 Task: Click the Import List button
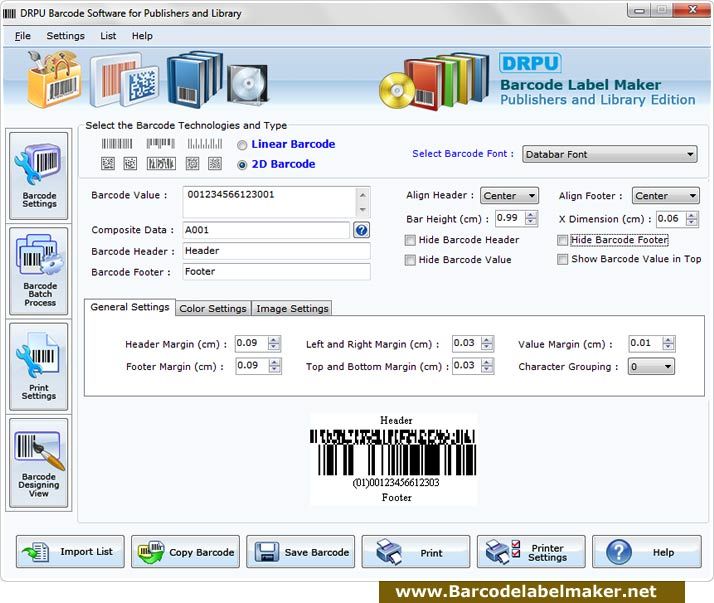tap(70, 552)
